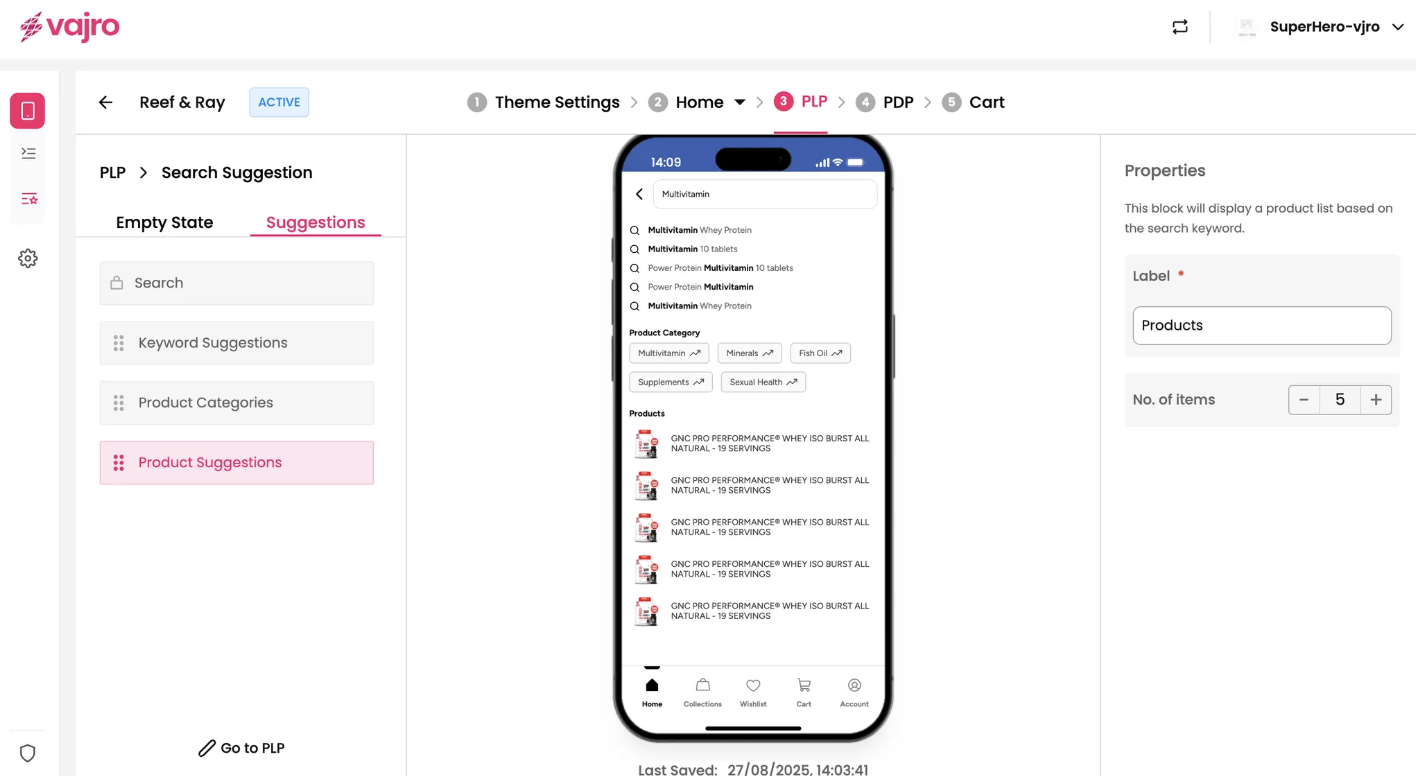Expand the SuperHero-vjro account dropdown
This screenshot has width=1416, height=776.
[x=1398, y=27]
